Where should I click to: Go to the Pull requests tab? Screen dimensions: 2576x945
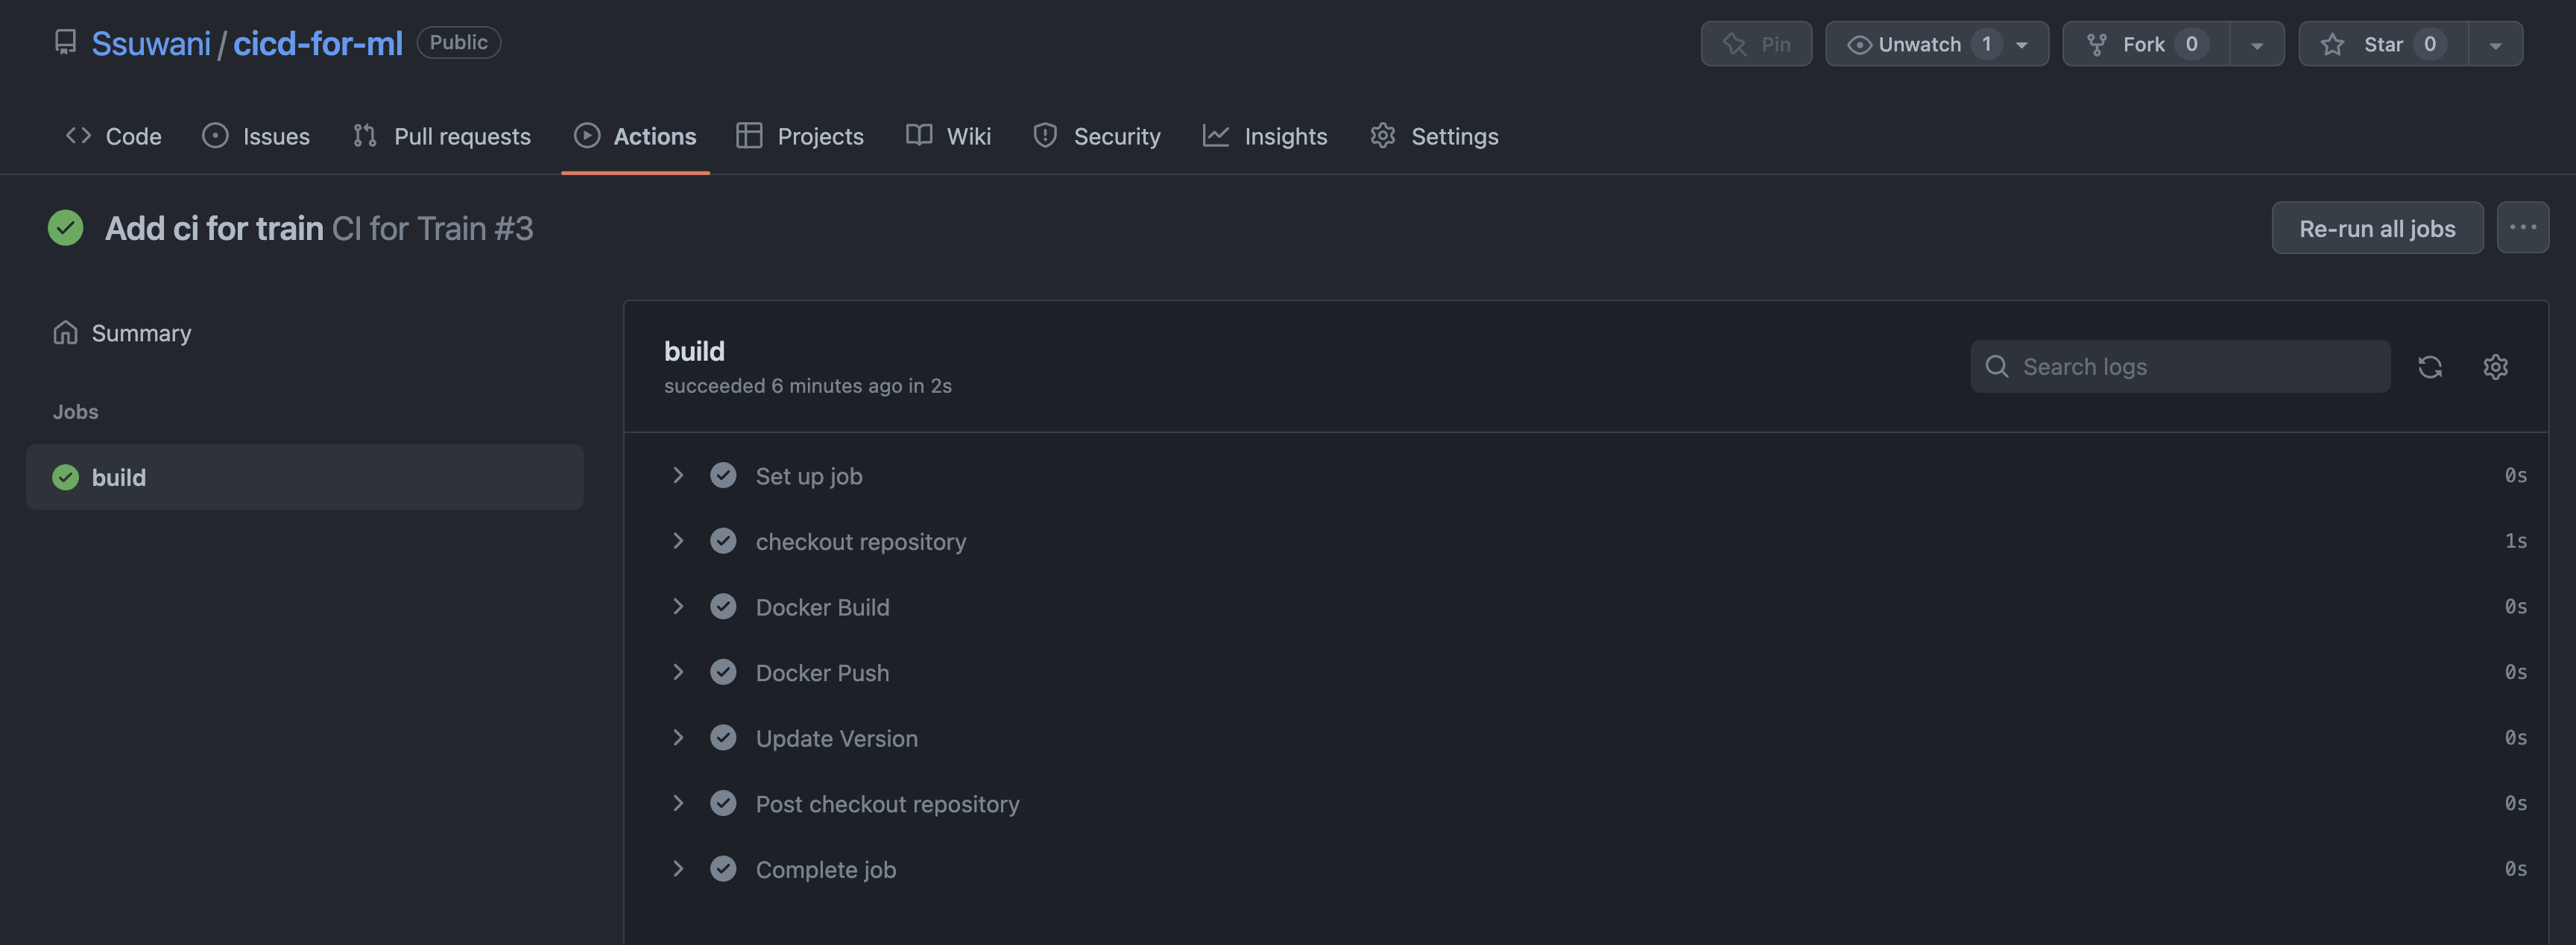click(442, 136)
